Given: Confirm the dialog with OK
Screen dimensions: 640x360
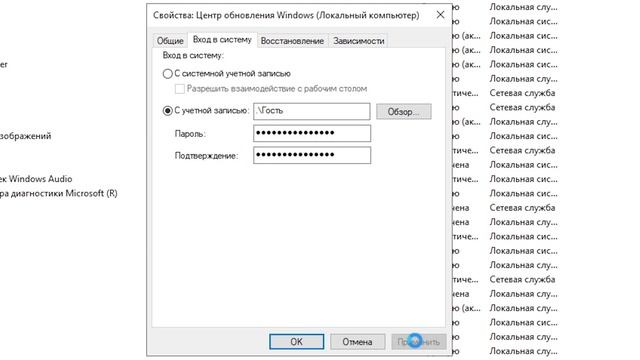Looking at the screenshot, I should [x=297, y=342].
